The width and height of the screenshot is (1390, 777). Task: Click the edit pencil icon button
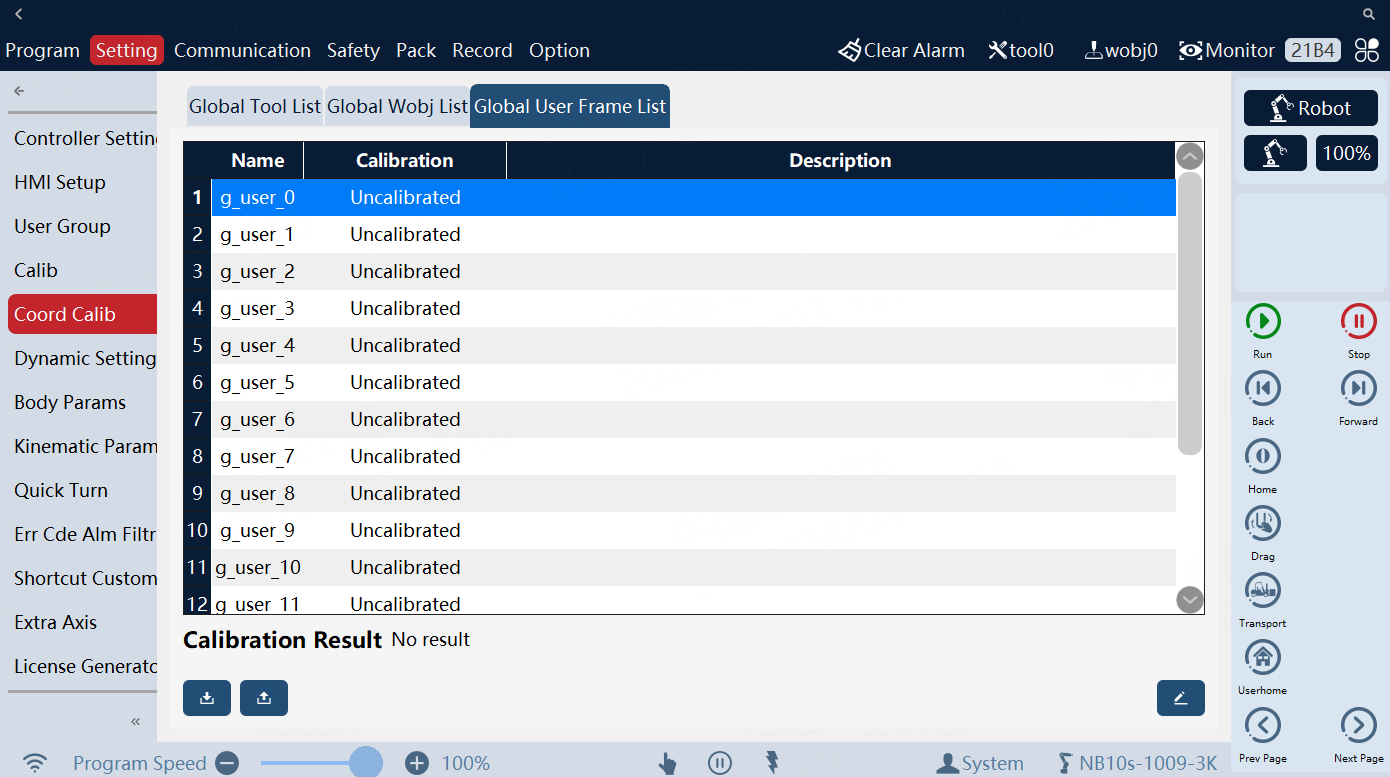point(1180,698)
